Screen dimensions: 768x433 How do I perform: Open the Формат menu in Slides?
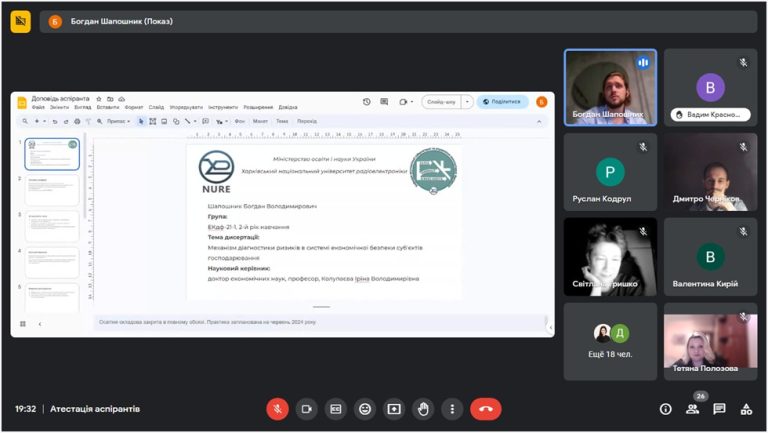(x=134, y=107)
